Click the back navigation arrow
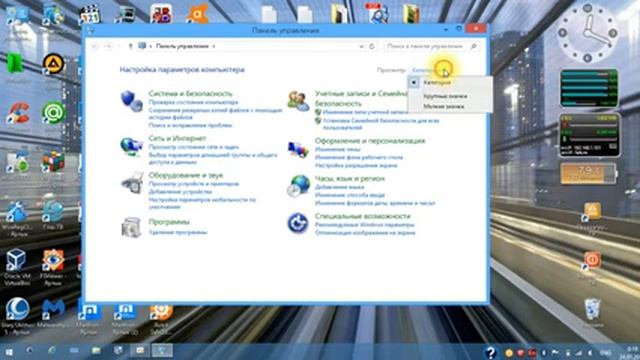Image resolution: width=640 pixels, height=360 pixels. point(96,47)
